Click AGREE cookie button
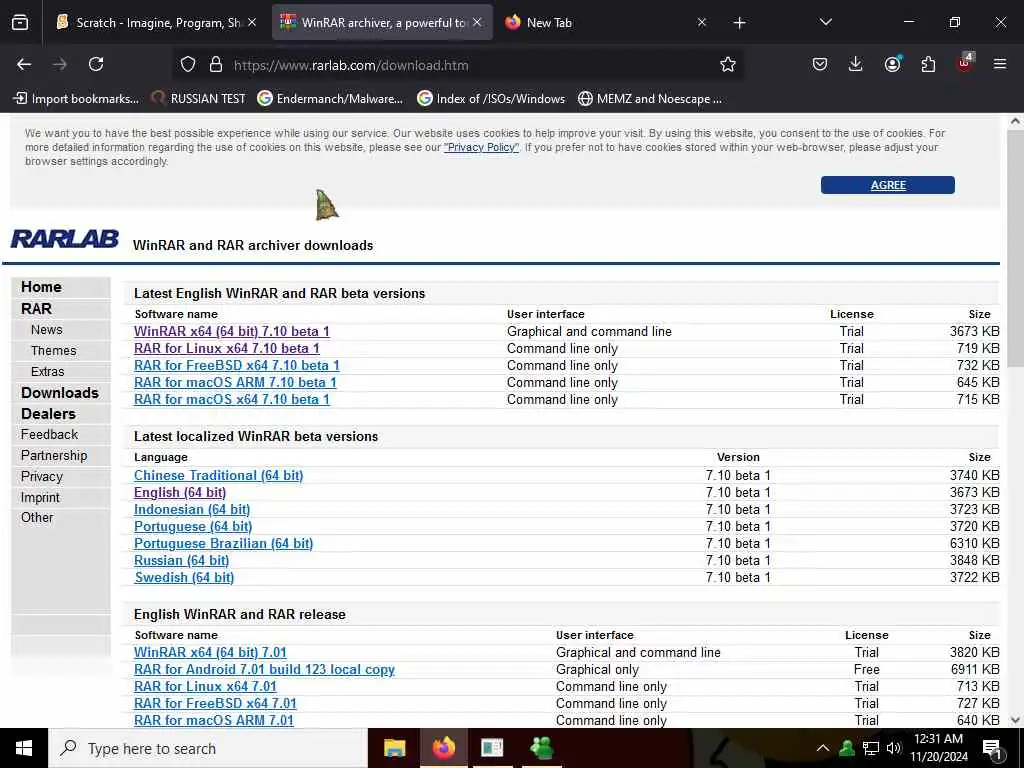 tap(888, 185)
